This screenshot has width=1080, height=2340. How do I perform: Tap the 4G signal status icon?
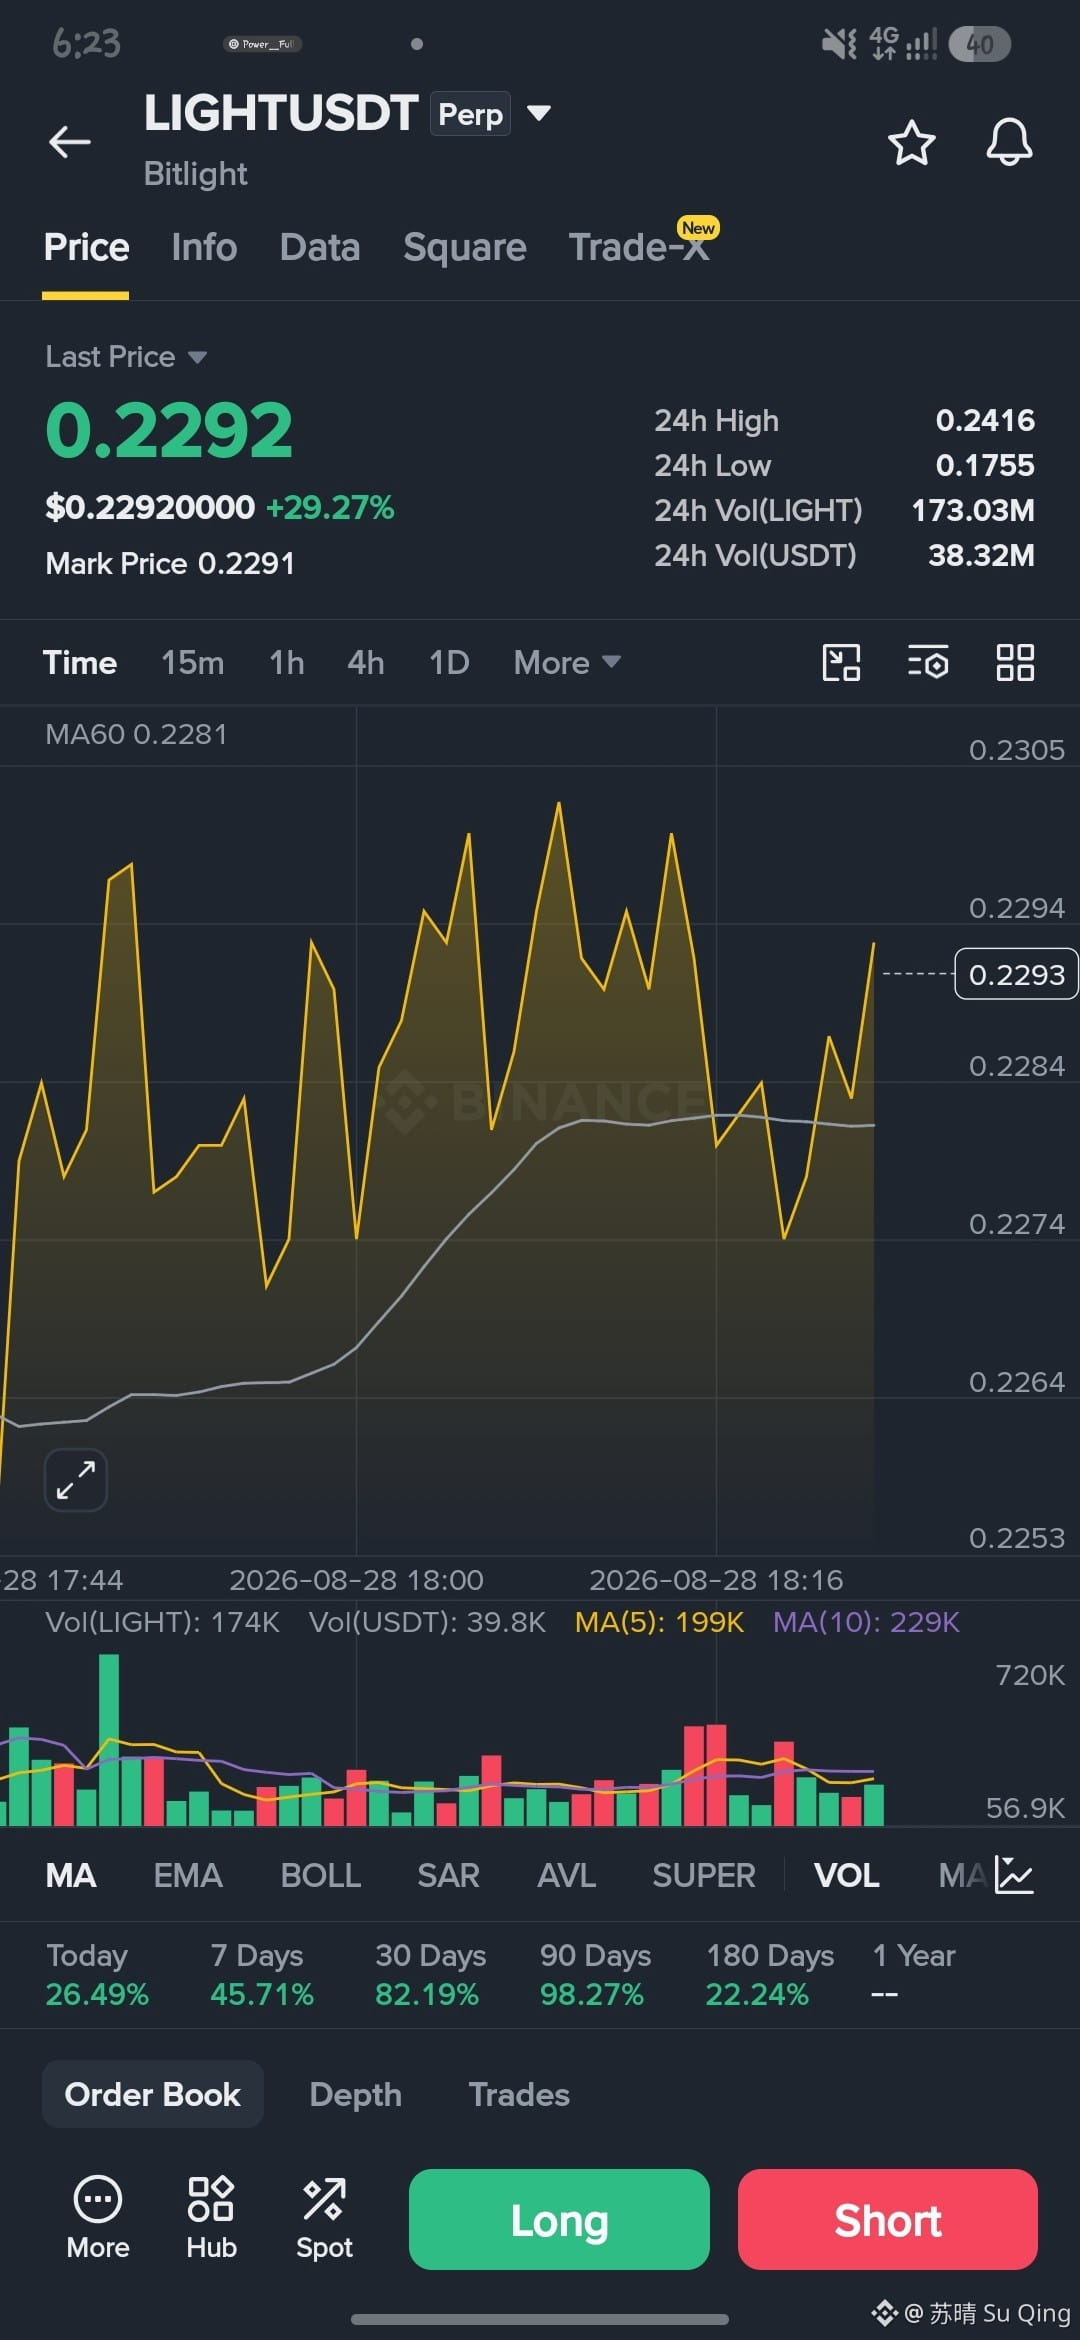point(903,44)
